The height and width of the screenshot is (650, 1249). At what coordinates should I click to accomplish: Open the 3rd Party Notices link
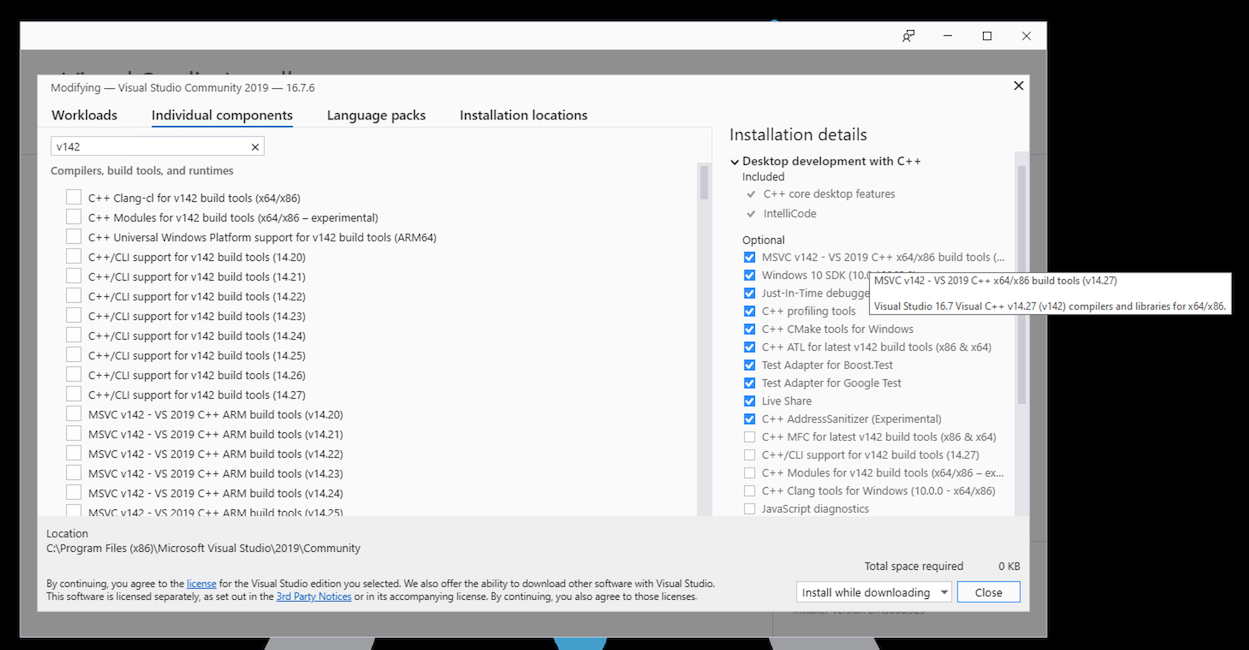click(x=313, y=597)
